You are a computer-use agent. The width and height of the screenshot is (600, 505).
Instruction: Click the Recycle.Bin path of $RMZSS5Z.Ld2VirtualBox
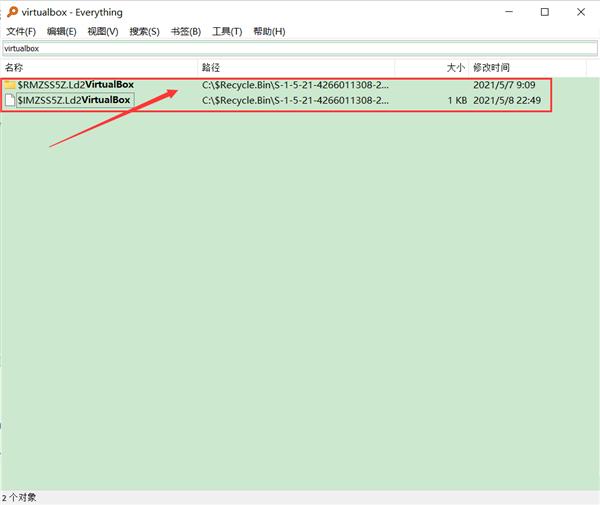pos(295,85)
